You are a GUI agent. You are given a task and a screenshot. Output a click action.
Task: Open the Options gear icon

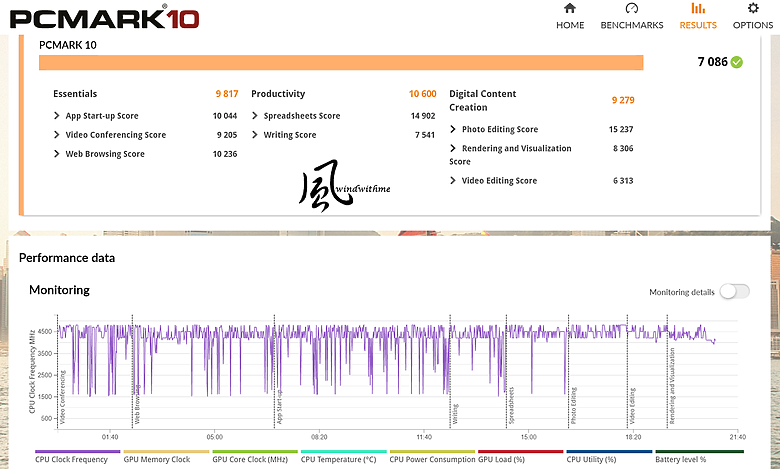[753, 8]
